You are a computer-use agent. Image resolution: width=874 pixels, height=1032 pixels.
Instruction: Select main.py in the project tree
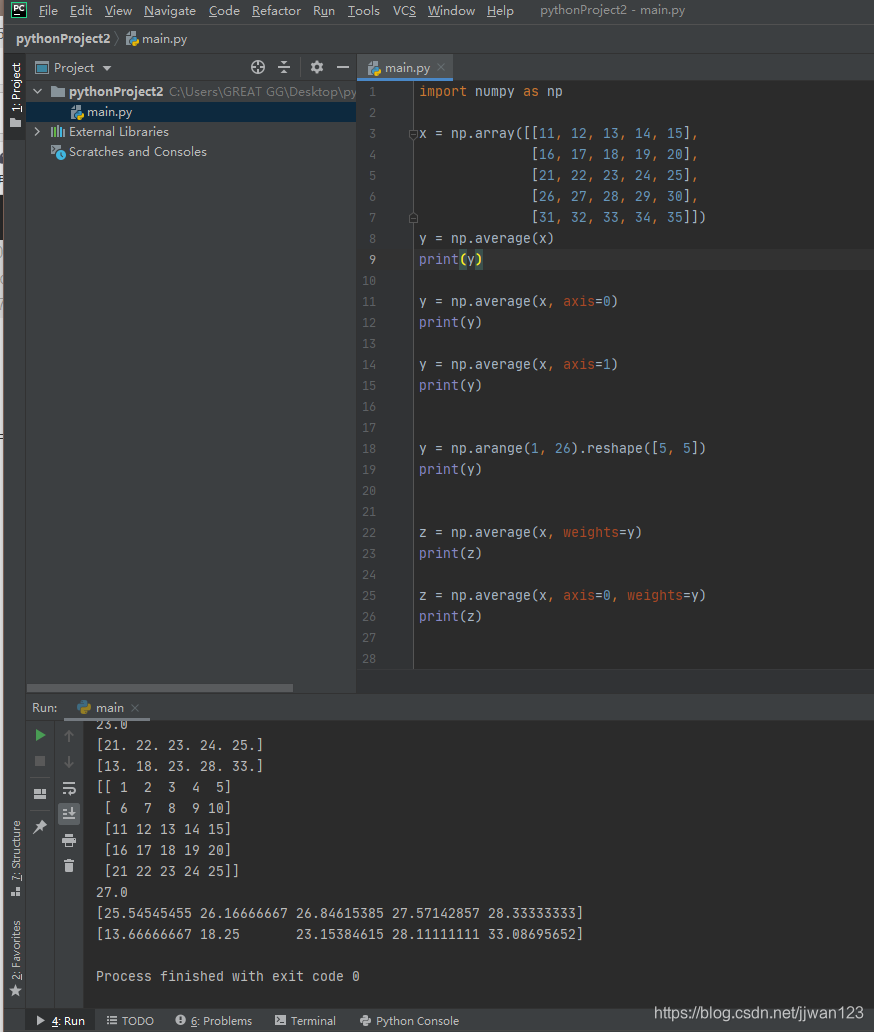191,112
